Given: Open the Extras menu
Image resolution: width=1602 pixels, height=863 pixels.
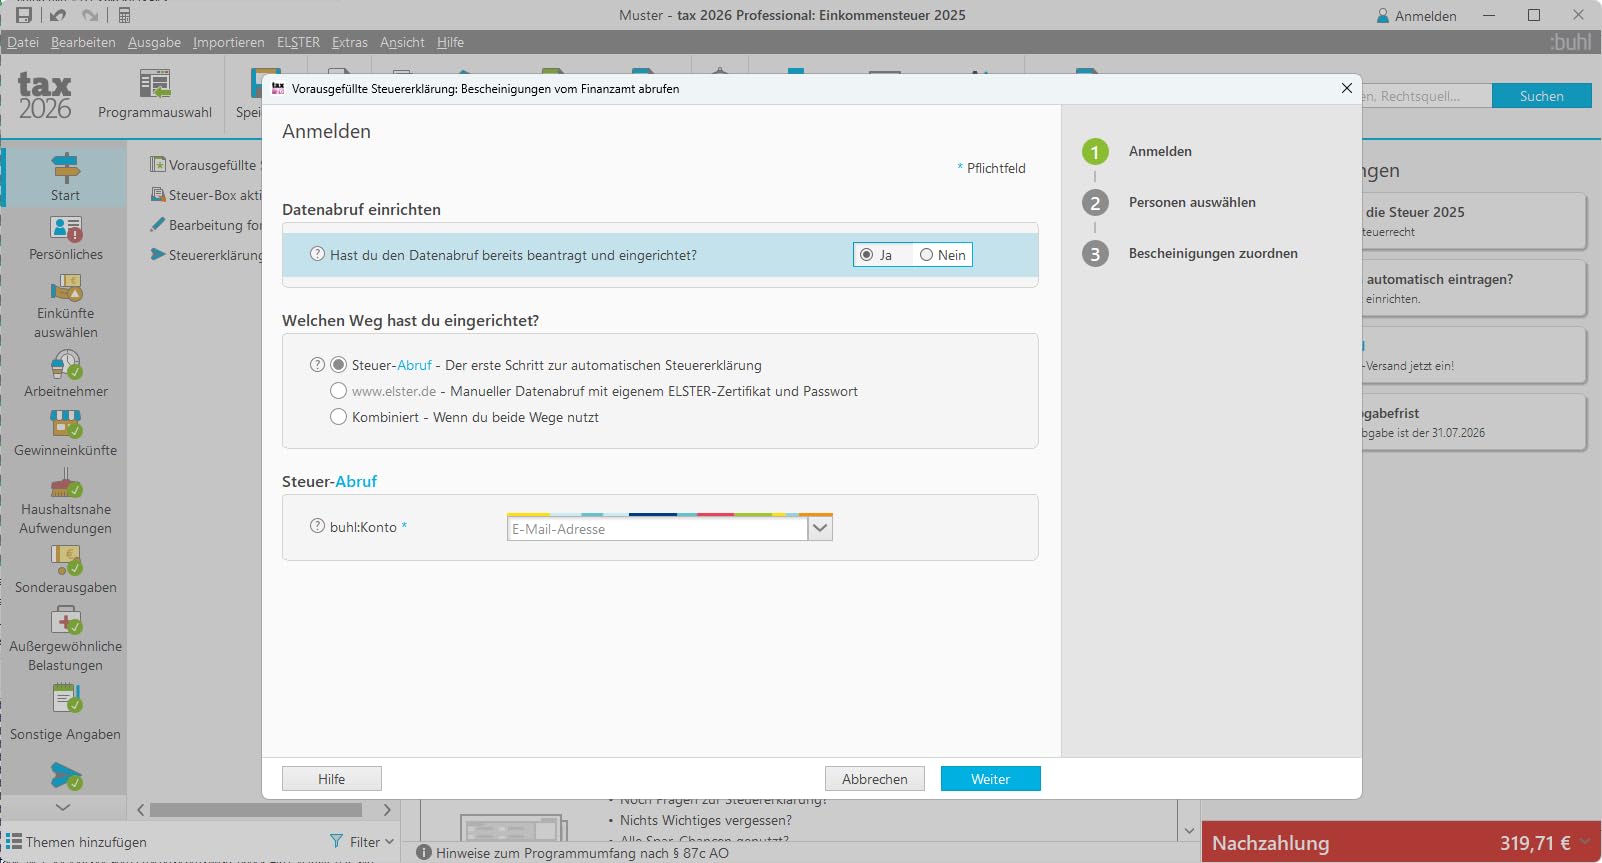Looking at the screenshot, I should (x=350, y=42).
